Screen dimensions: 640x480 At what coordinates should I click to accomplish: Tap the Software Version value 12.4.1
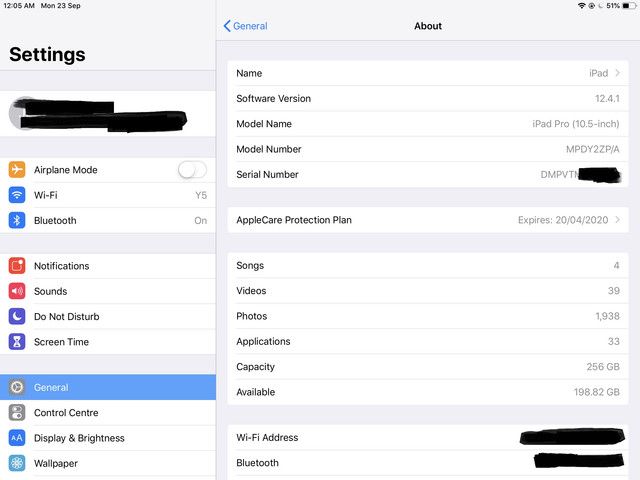(607, 98)
